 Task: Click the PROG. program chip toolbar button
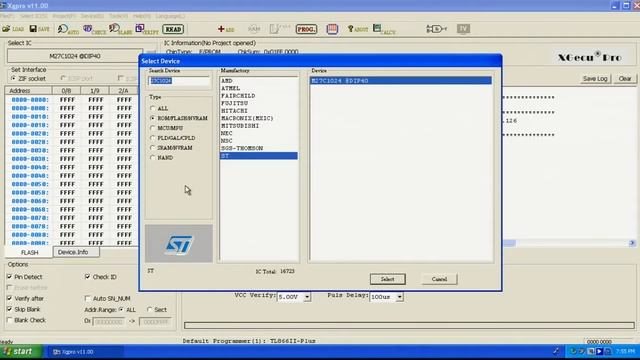click(x=306, y=29)
